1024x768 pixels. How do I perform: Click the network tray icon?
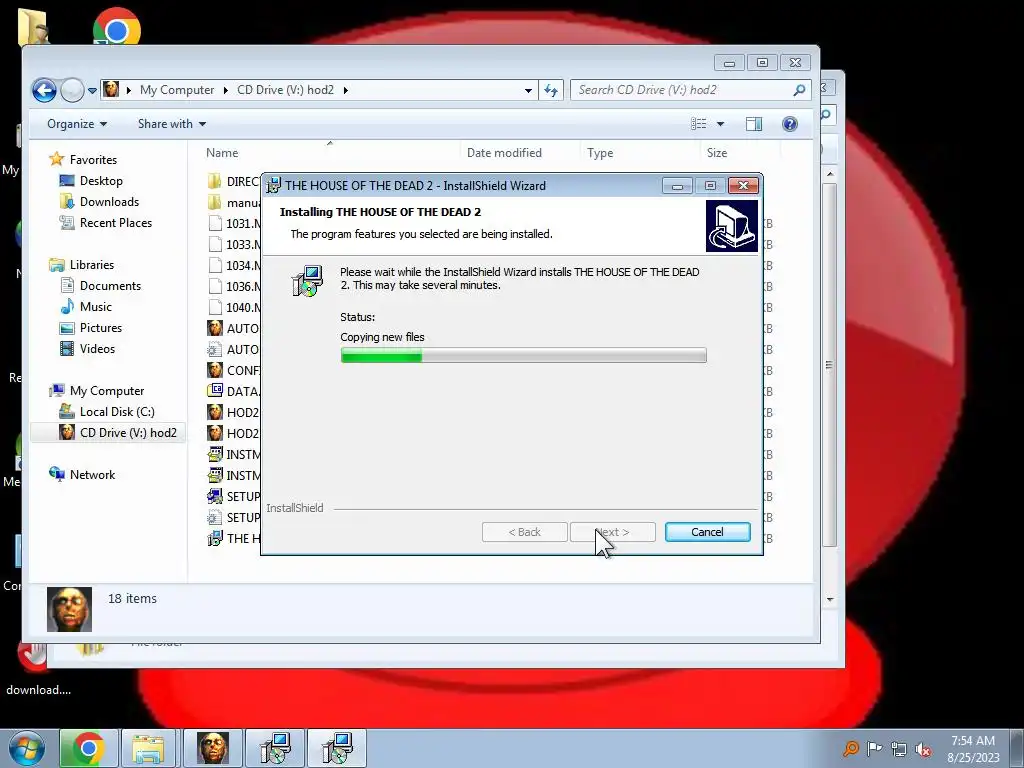pyautogui.click(x=899, y=749)
